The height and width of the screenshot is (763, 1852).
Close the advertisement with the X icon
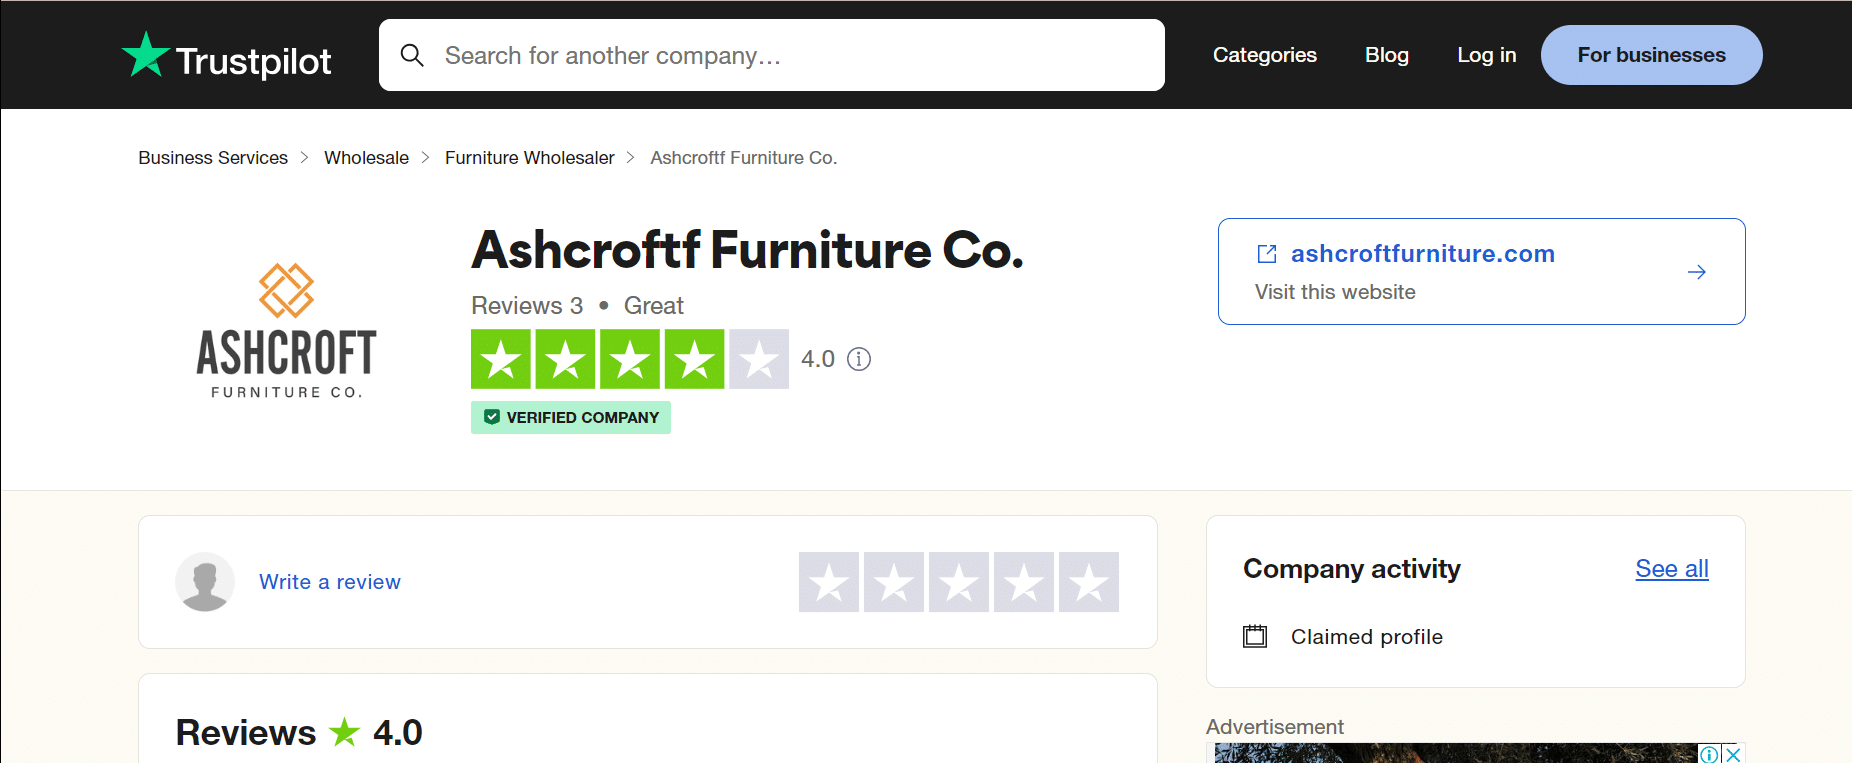(1734, 754)
